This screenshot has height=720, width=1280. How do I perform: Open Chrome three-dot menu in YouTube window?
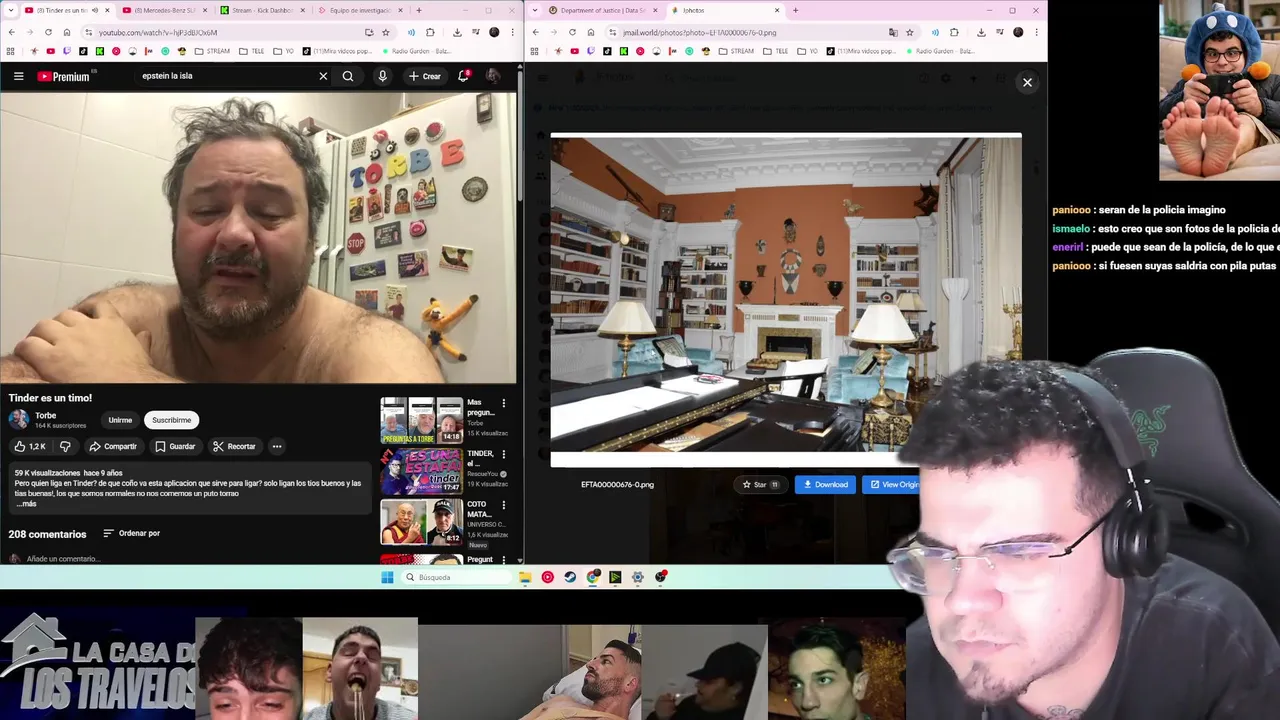point(513,32)
